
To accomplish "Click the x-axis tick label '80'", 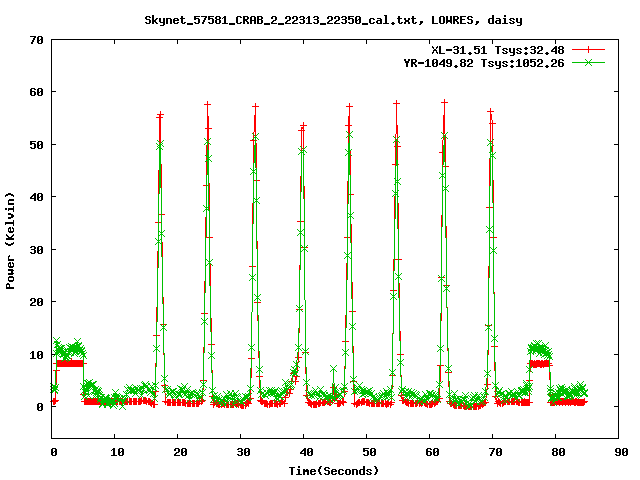I will click(x=558, y=452).
